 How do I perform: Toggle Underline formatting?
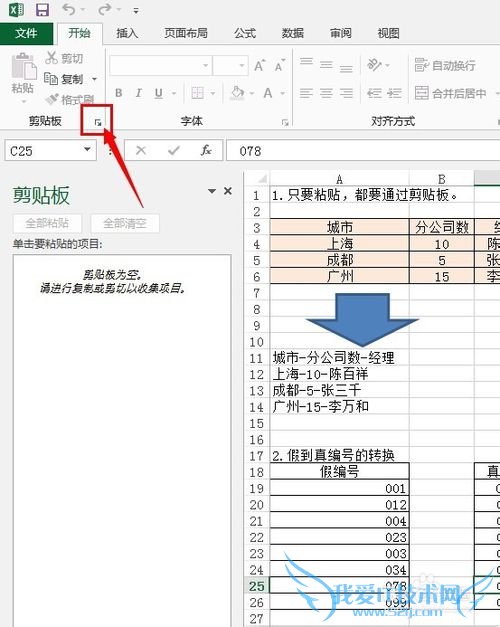[x=159, y=93]
